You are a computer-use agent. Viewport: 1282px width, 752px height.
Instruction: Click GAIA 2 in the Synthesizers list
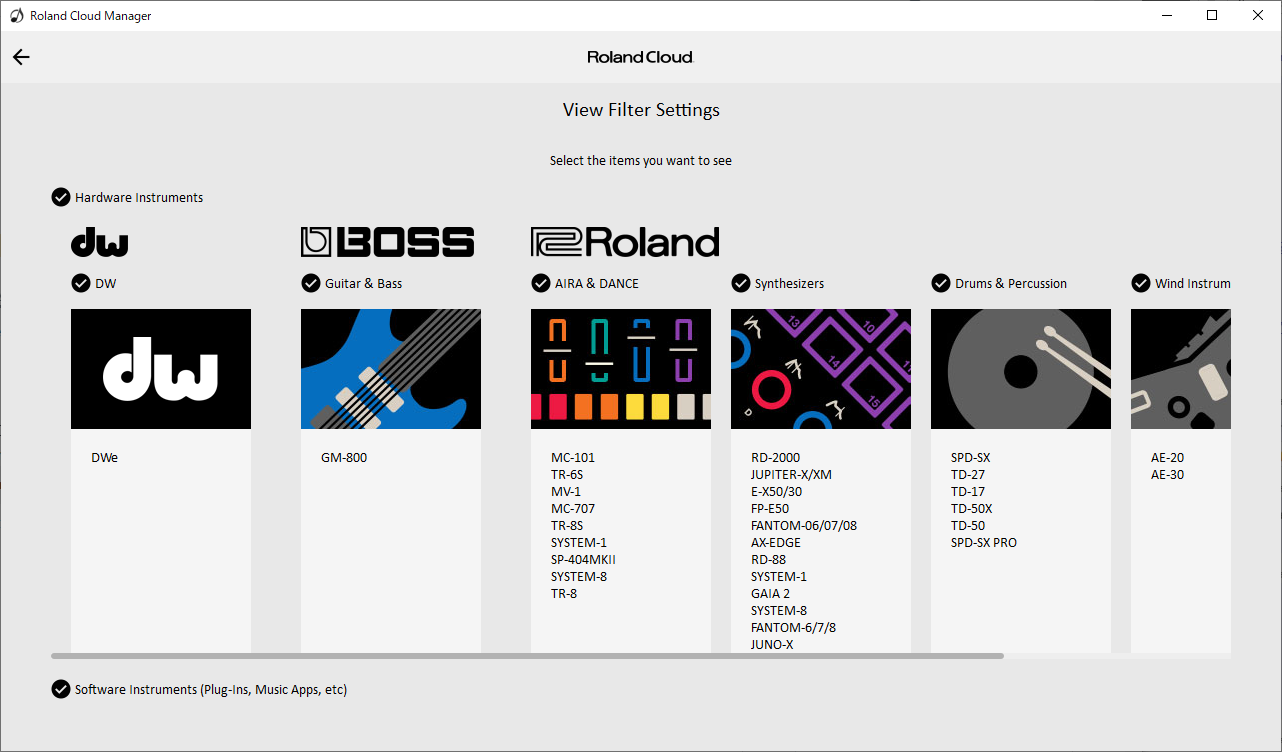tap(771, 594)
